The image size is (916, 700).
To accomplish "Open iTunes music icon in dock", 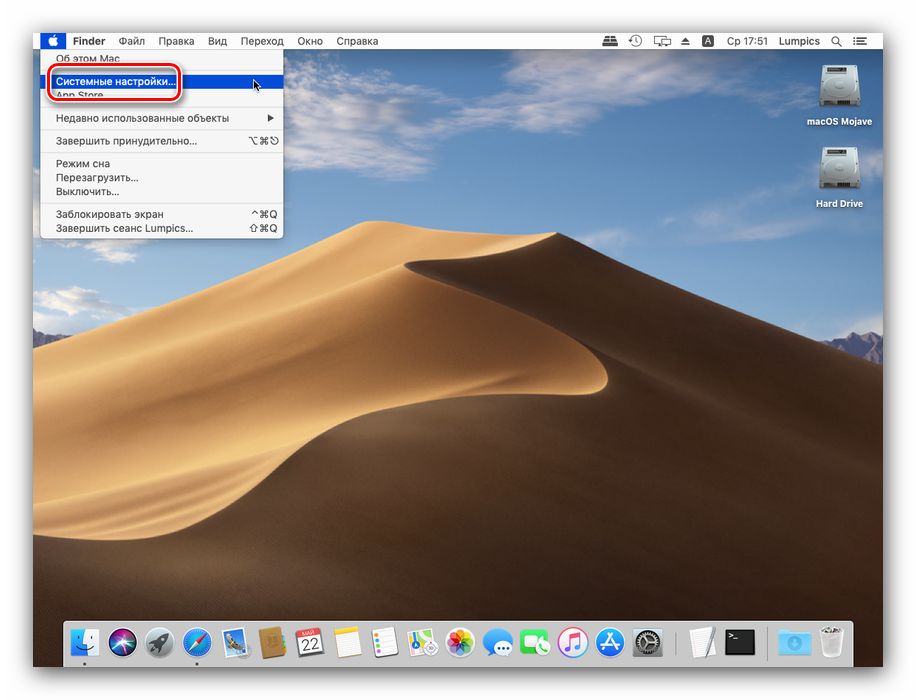I will pyautogui.click(x=572, y=642).
